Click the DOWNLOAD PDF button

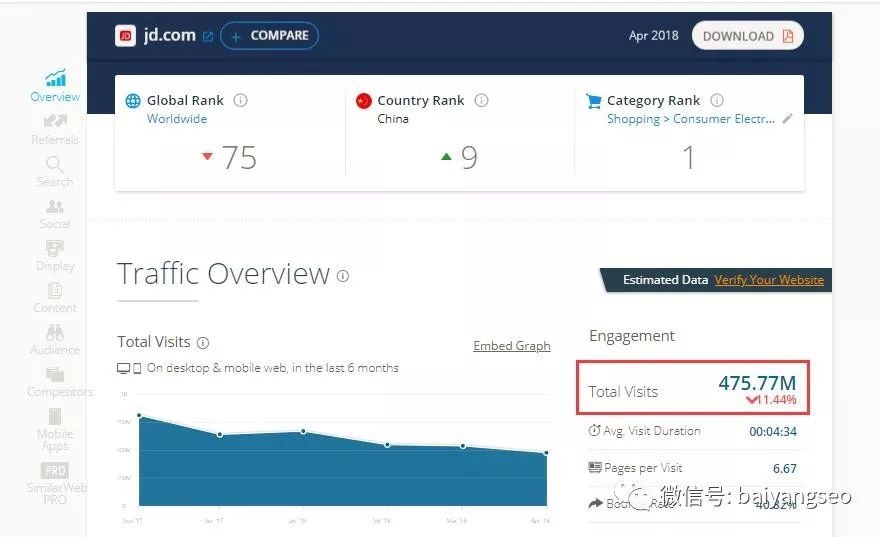click(x=748, y=36)
